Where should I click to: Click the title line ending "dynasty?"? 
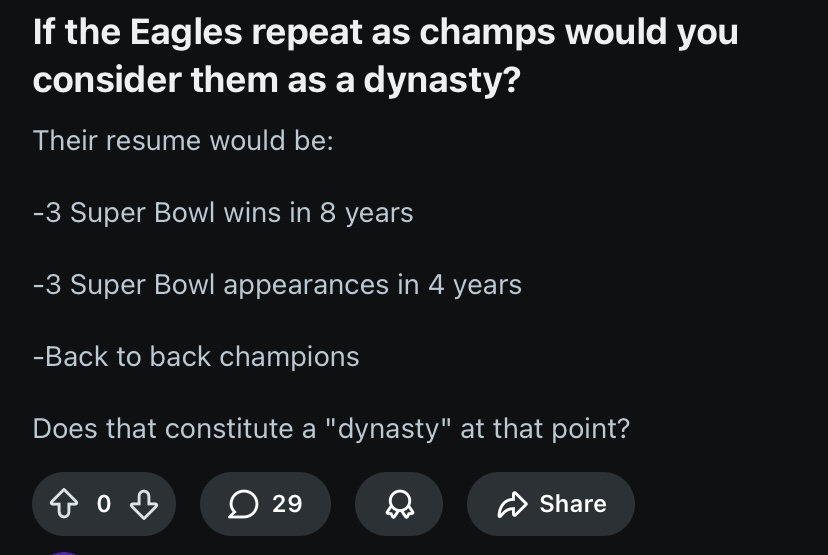(276, 80)
